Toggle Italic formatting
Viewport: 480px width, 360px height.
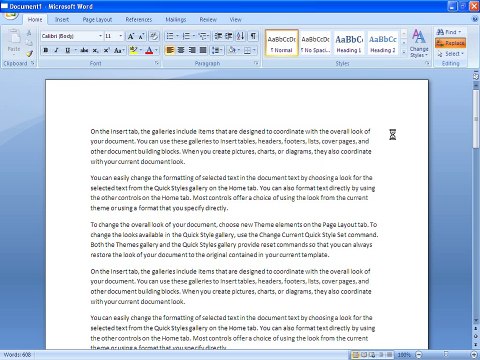point(56,50)
